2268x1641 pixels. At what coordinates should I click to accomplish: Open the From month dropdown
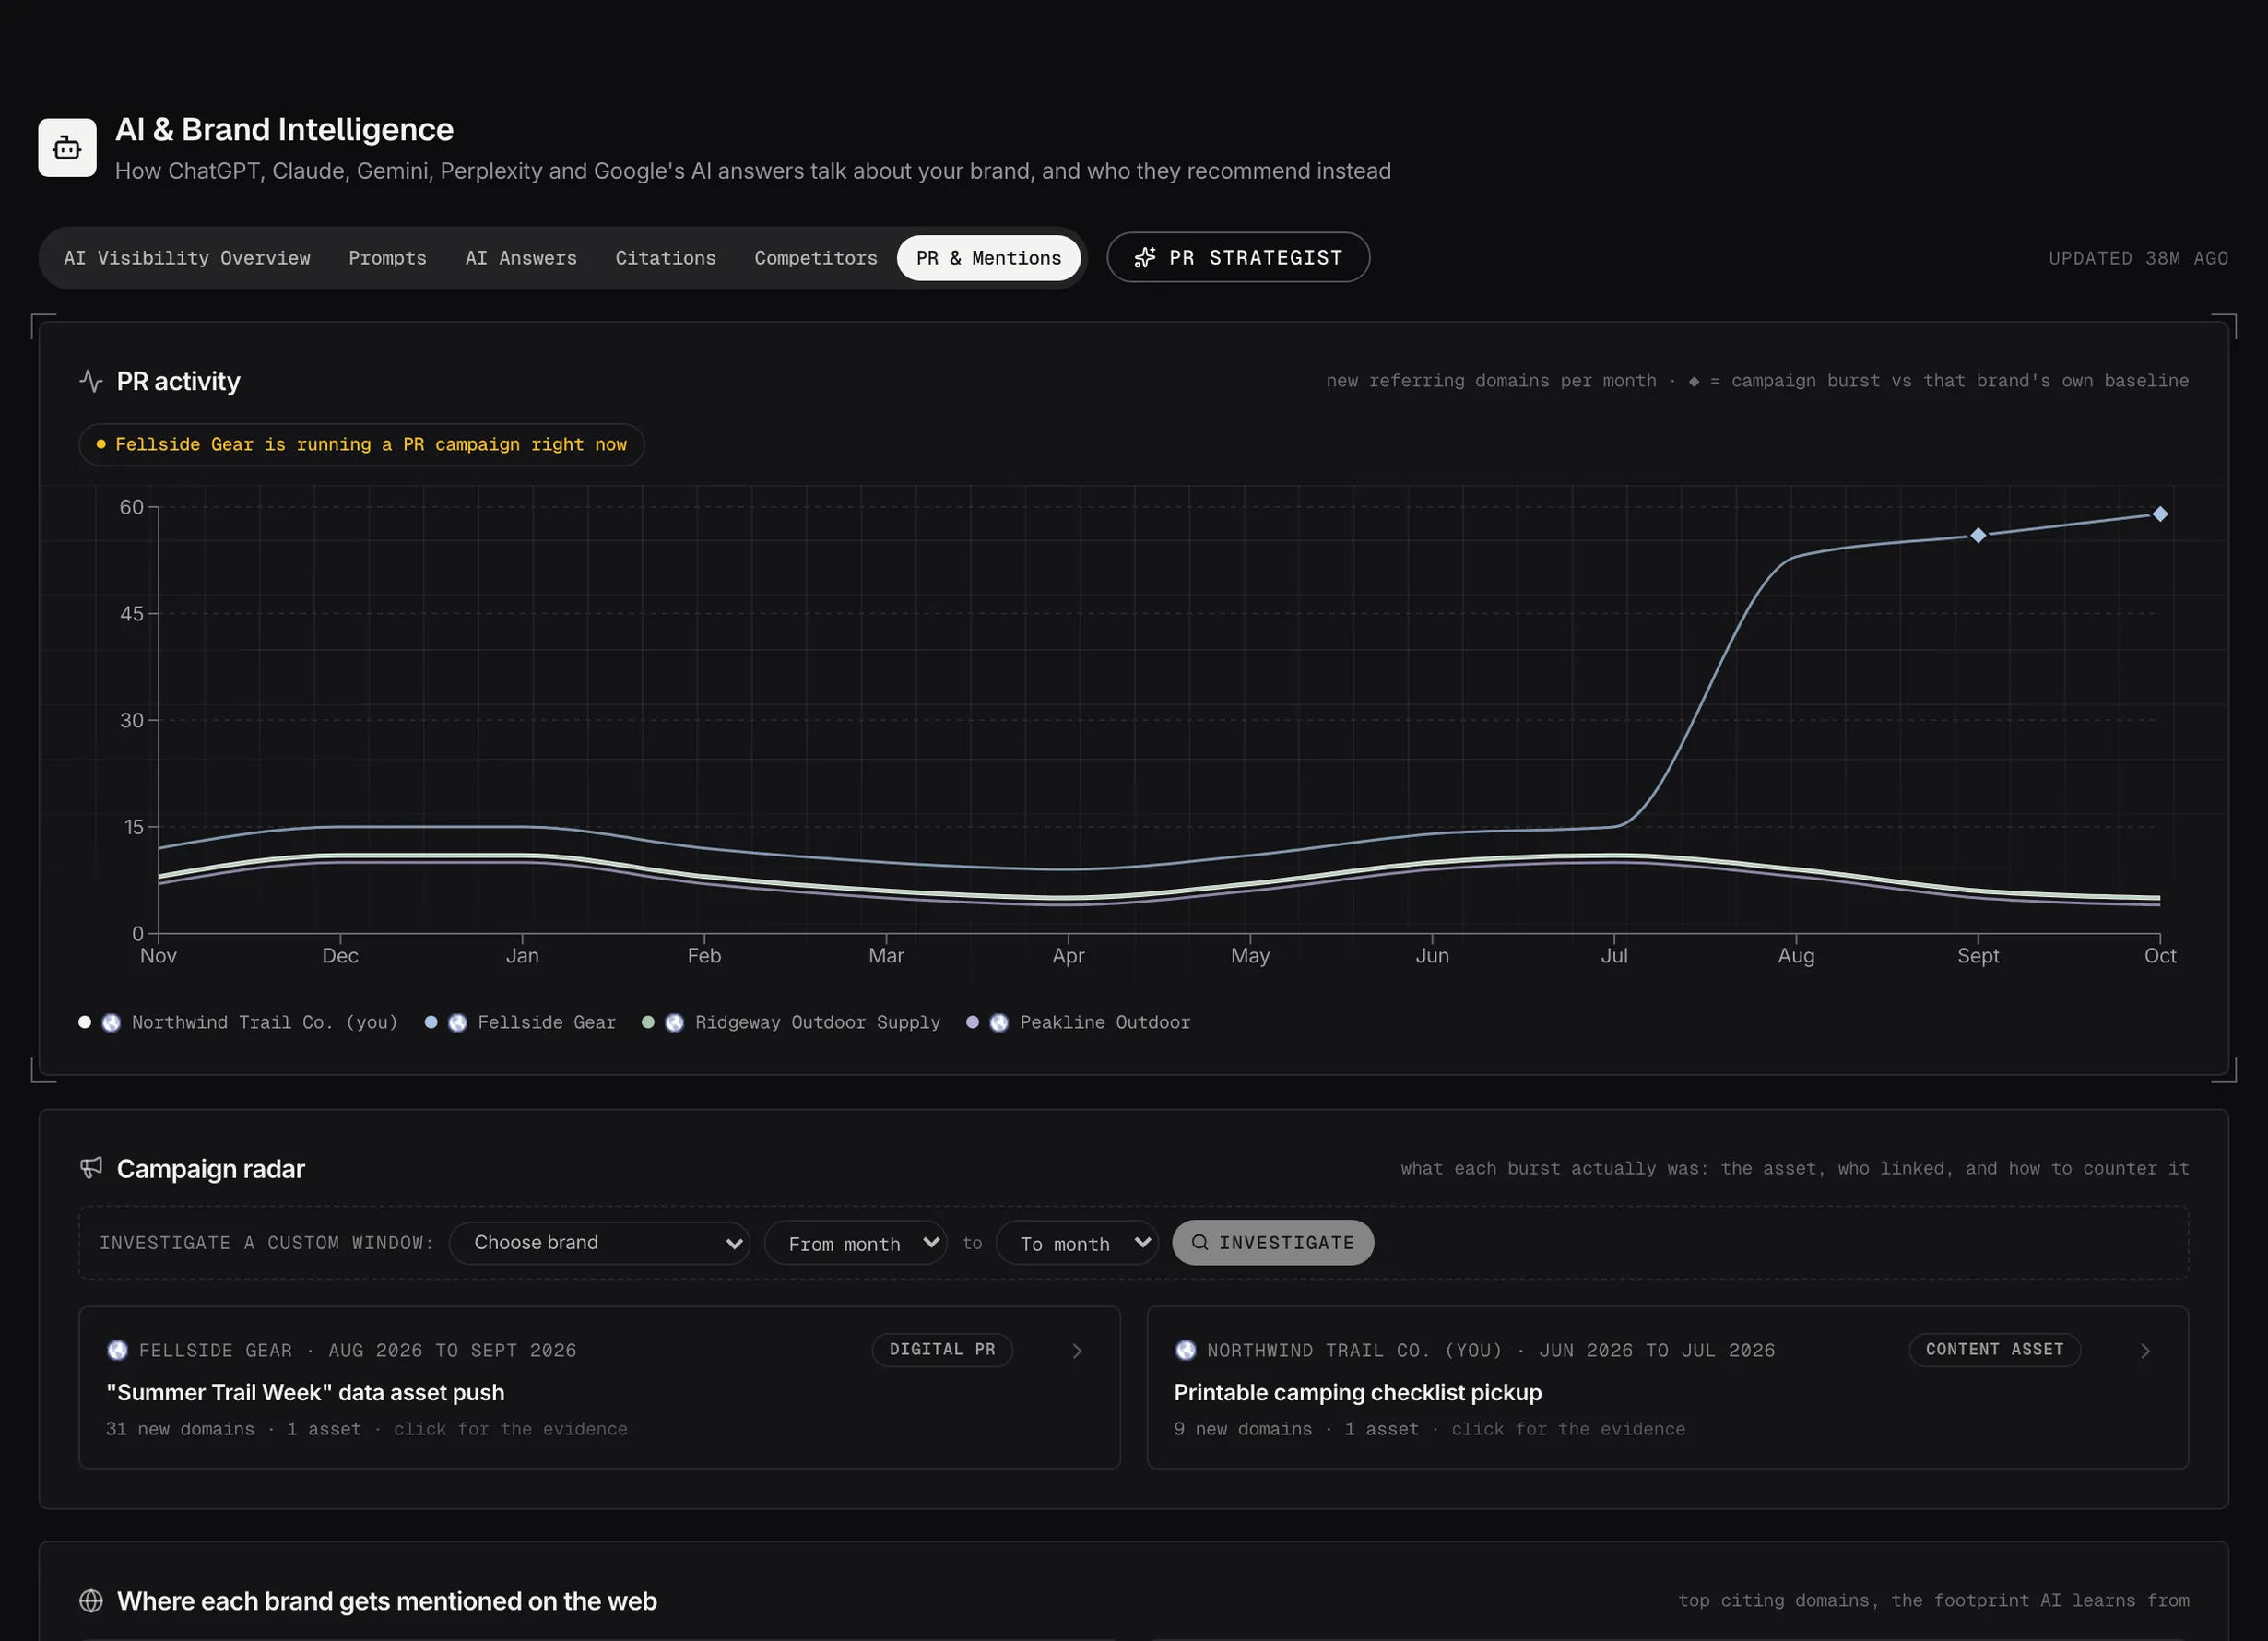855,1243
